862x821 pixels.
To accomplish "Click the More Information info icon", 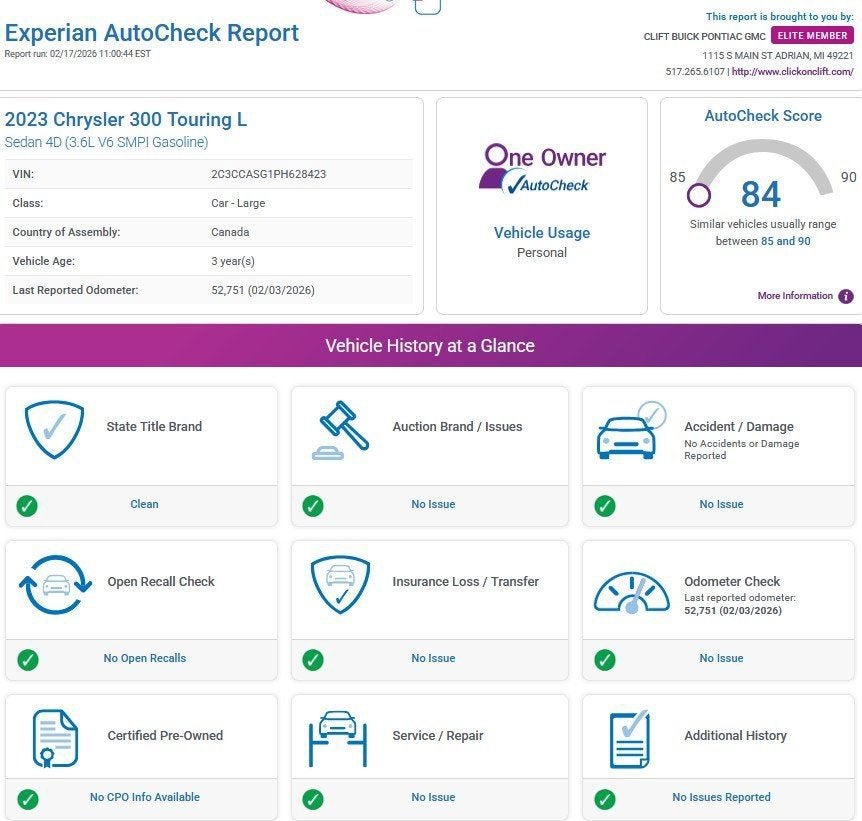I will tap(846, 296).
